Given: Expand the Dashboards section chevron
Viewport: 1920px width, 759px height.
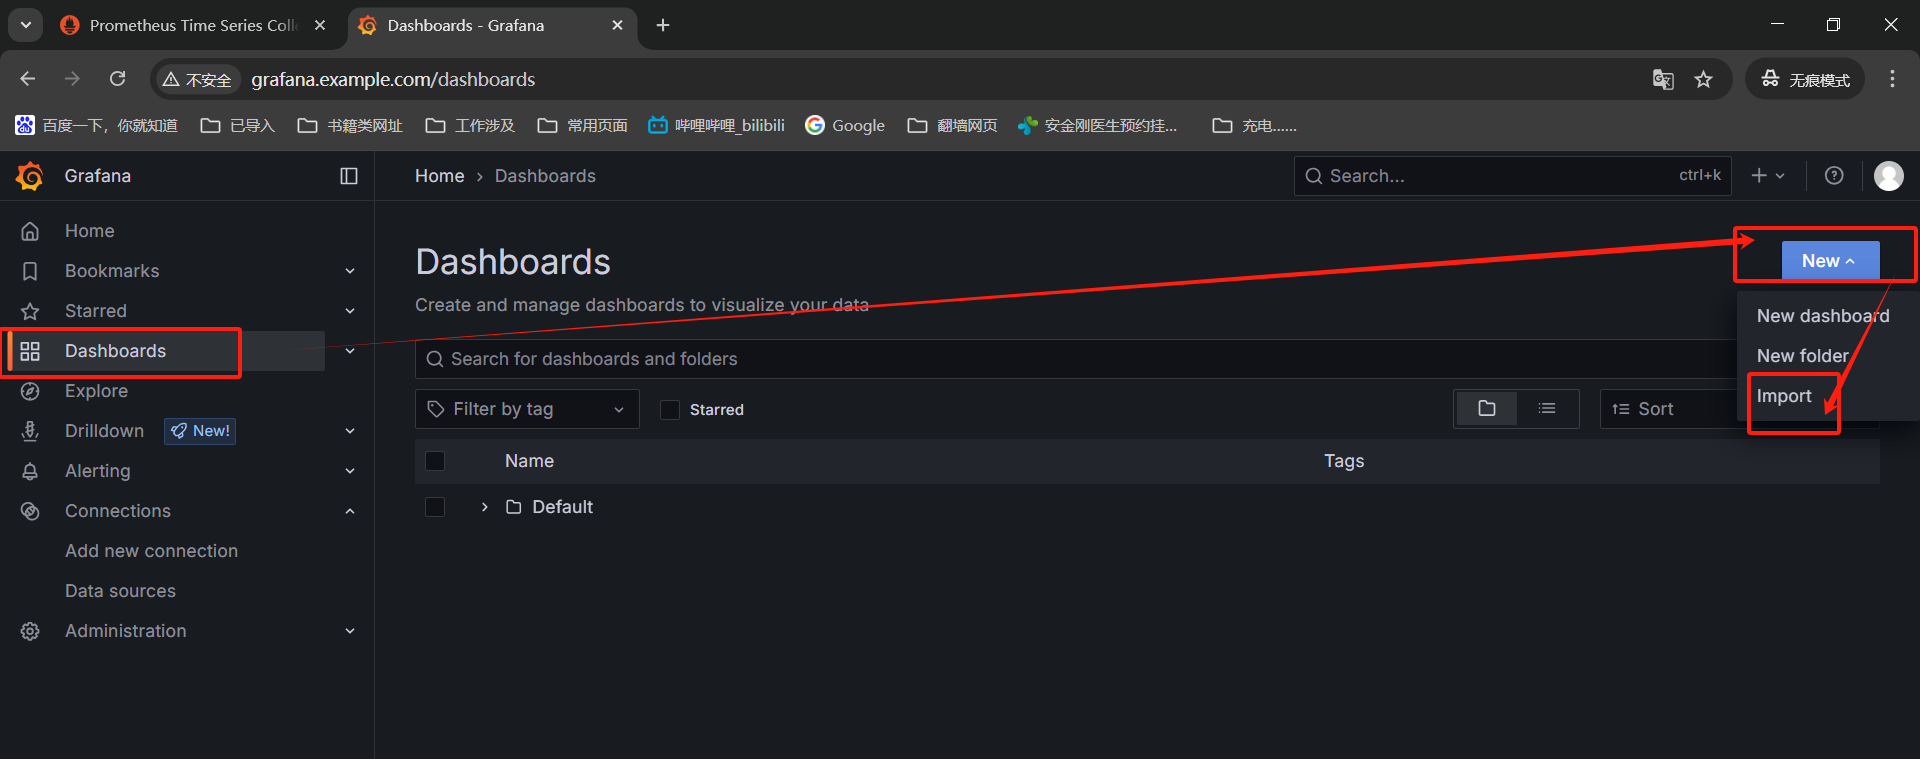Looking at the screenshot, I should (x=350, y=351).
